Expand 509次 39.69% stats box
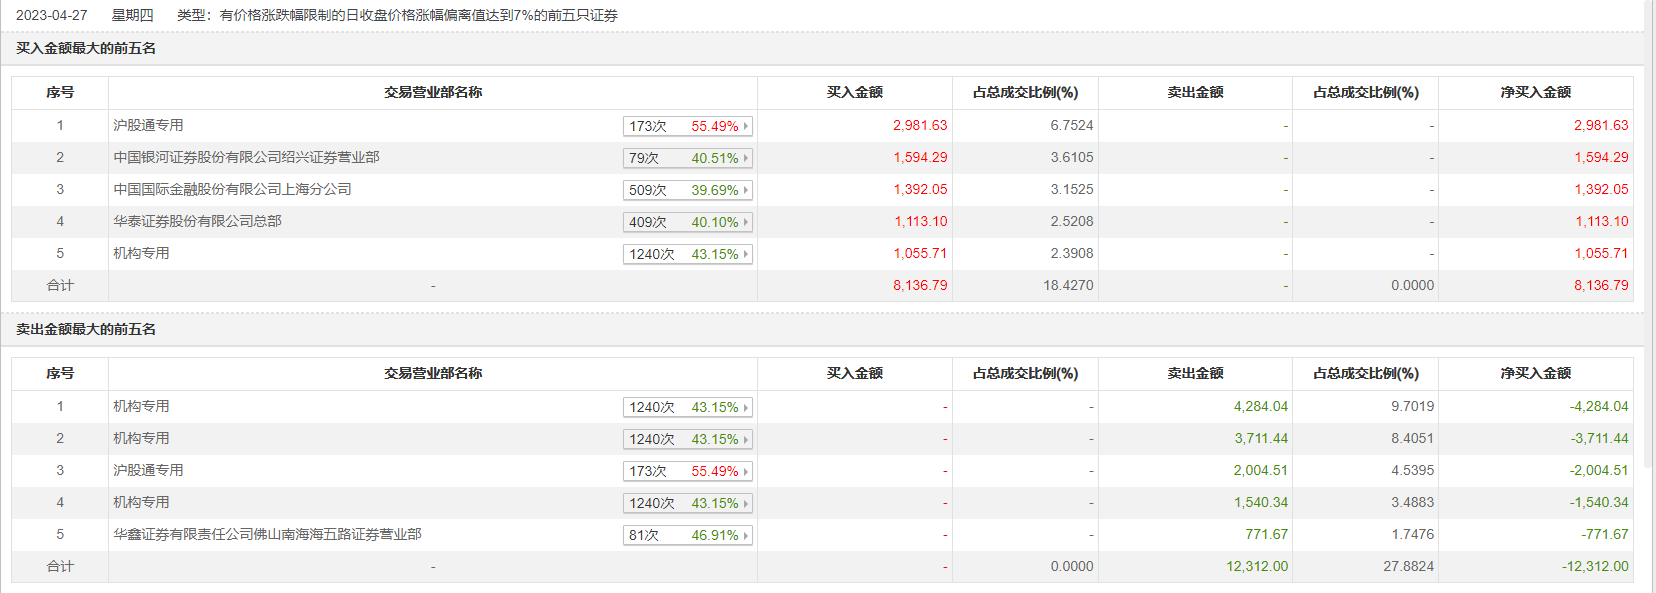This screenshot has width=1656, height=593. [687, 190]
